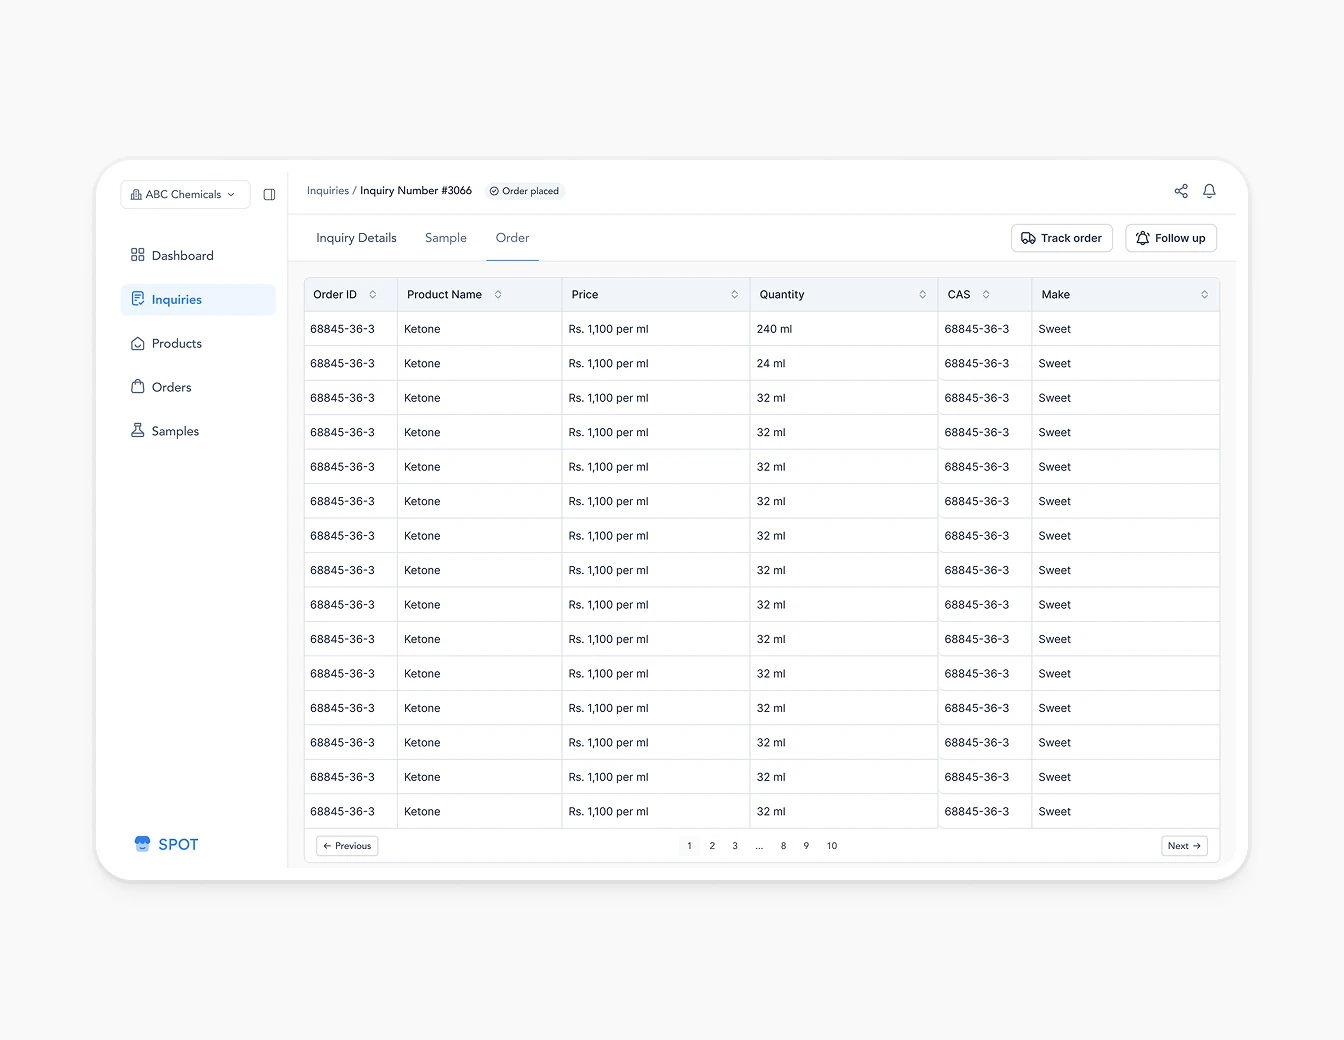
Task: Click the Inquiries breadcrumb link
Action: pyautogui.click(x=328, y=191)
